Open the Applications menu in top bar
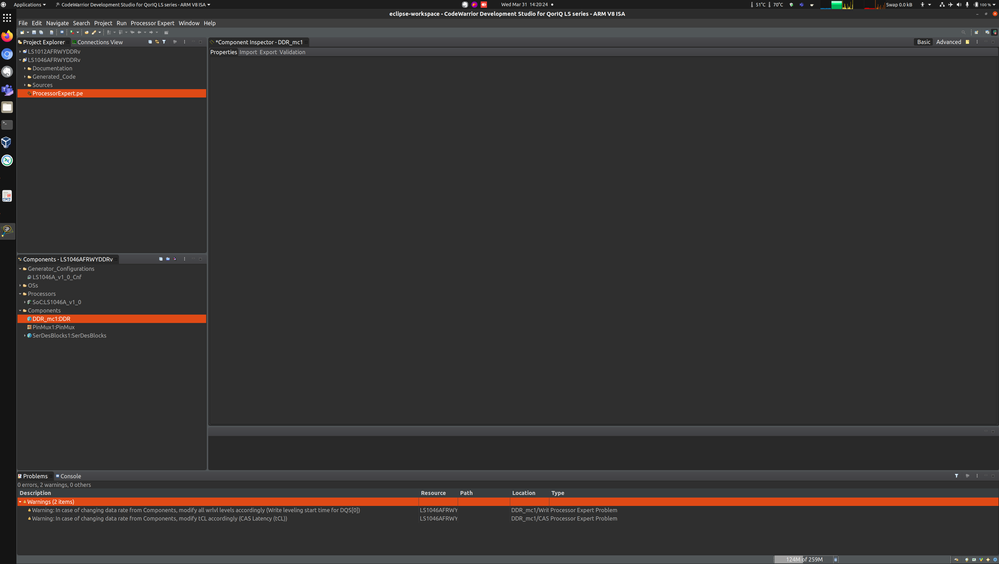 (29, 4)
